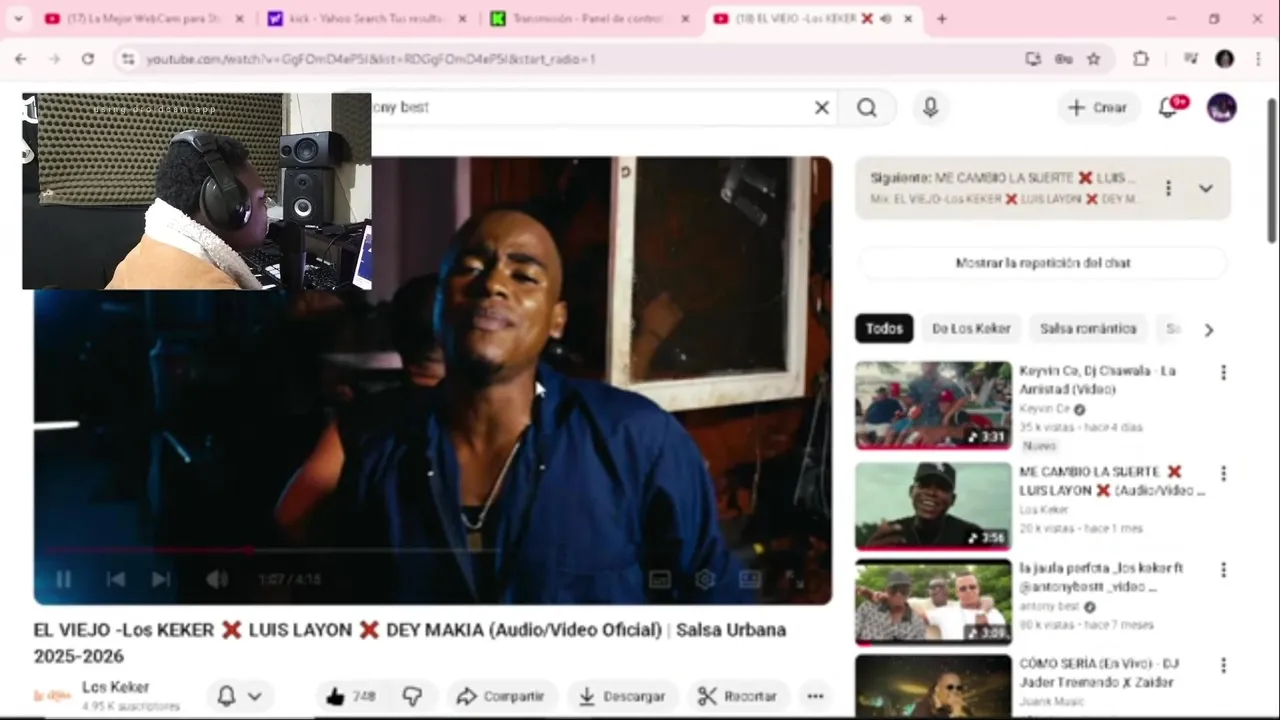The height and width of the screenshot is (720, 1280).
Task: Open the browser extensions puzzle icon
Action: tap(1141, 59)
